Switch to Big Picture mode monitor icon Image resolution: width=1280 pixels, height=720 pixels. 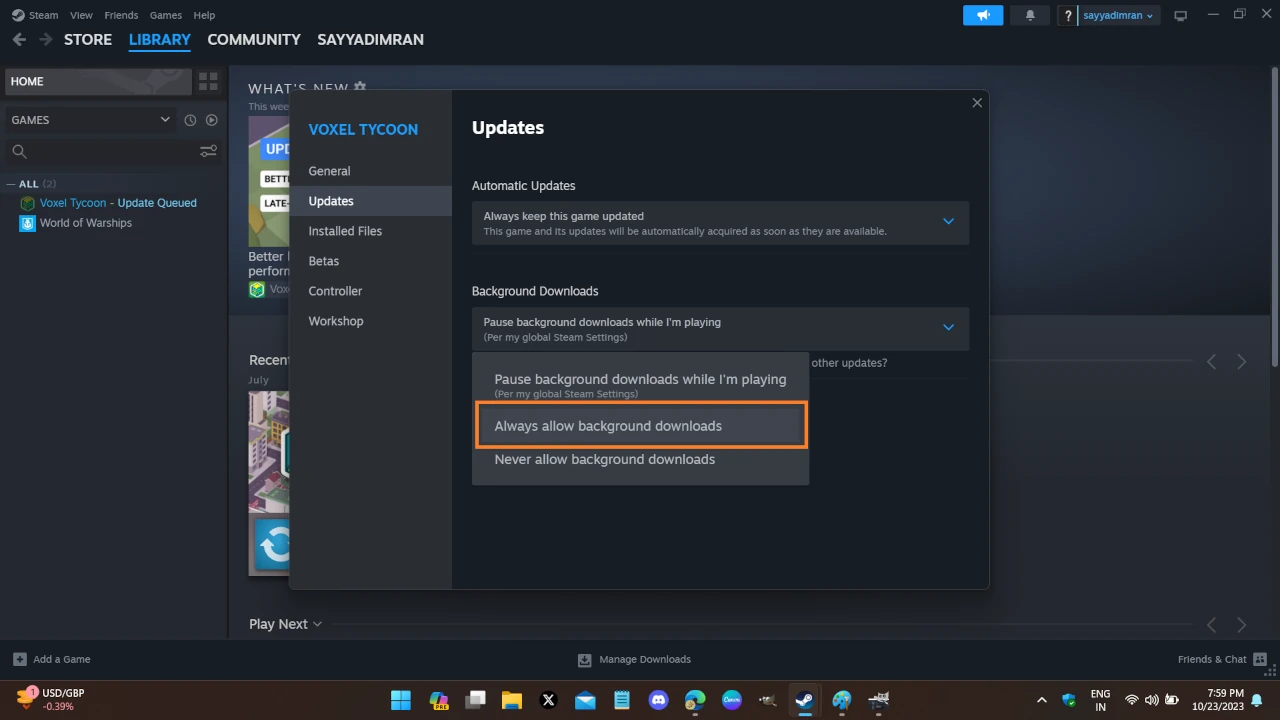(1180, 15)
